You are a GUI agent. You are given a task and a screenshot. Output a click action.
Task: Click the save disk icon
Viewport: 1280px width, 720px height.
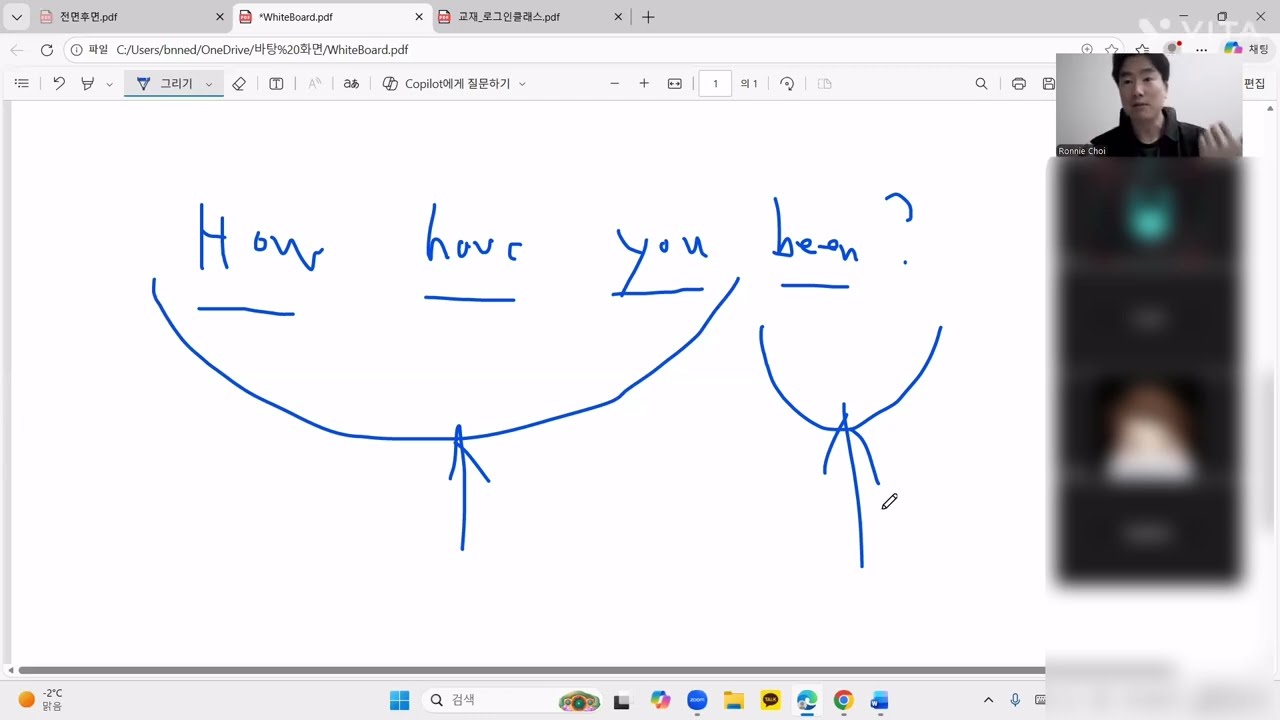click(1048, 84)
